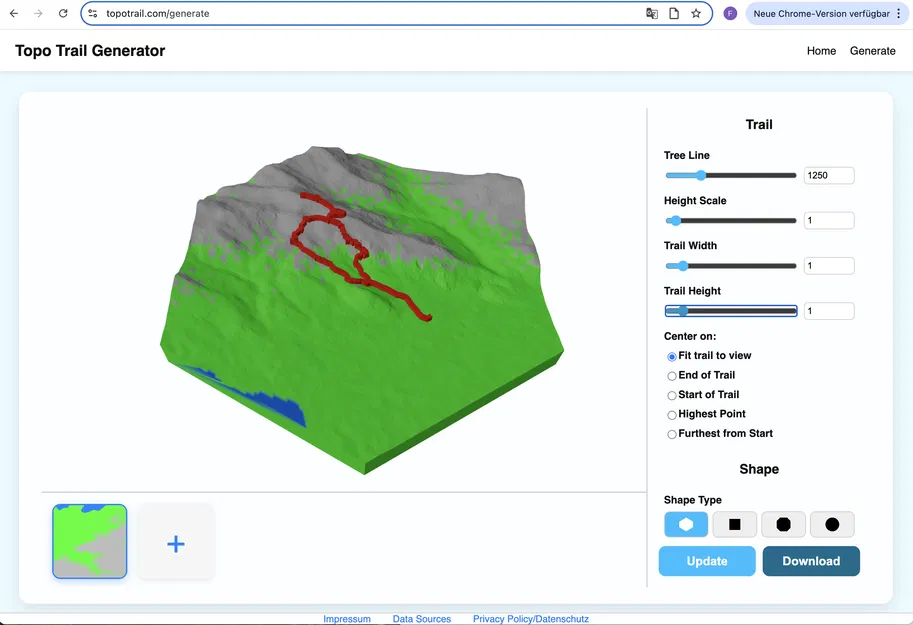913x625 pixels.
Task: Select the octagon shape type
Action: tap(783, 524)
